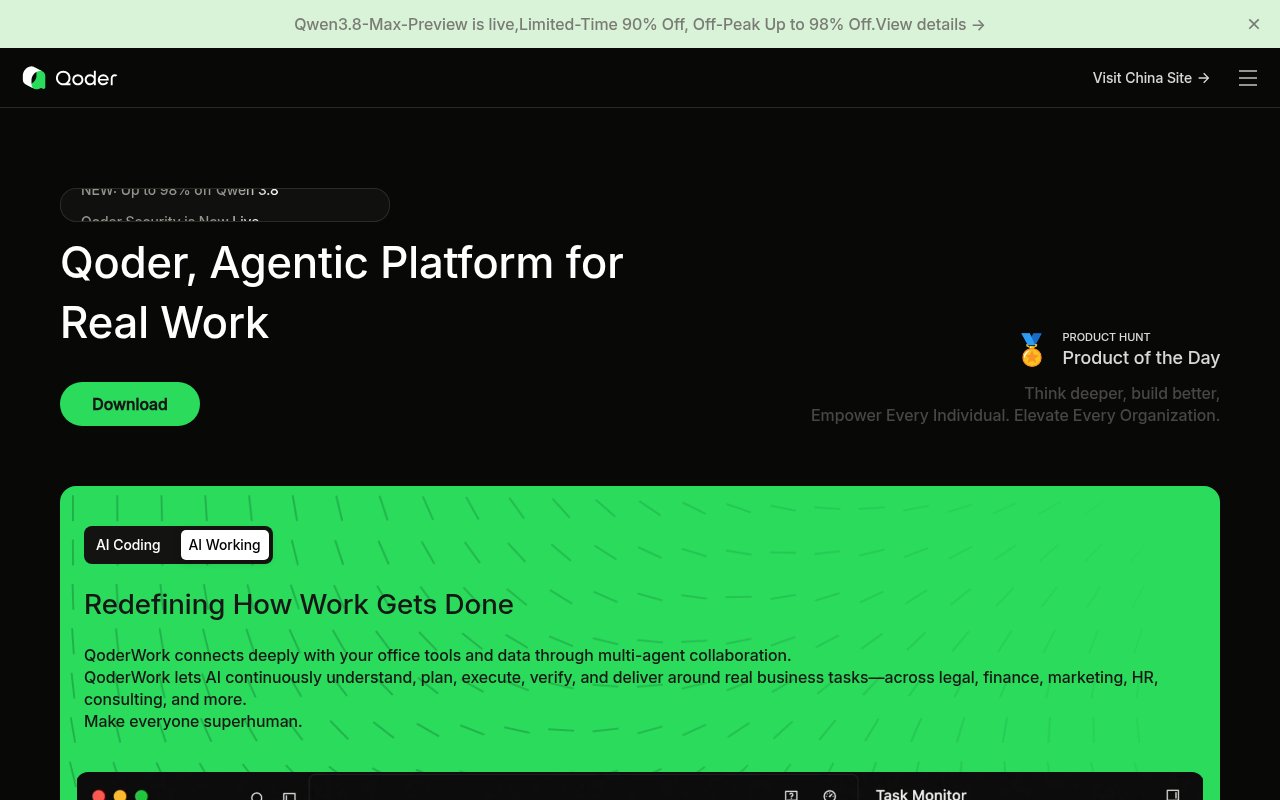Click the Qoder logo
The width and height of the screenshot is (1280, 800).
(70, 78)
